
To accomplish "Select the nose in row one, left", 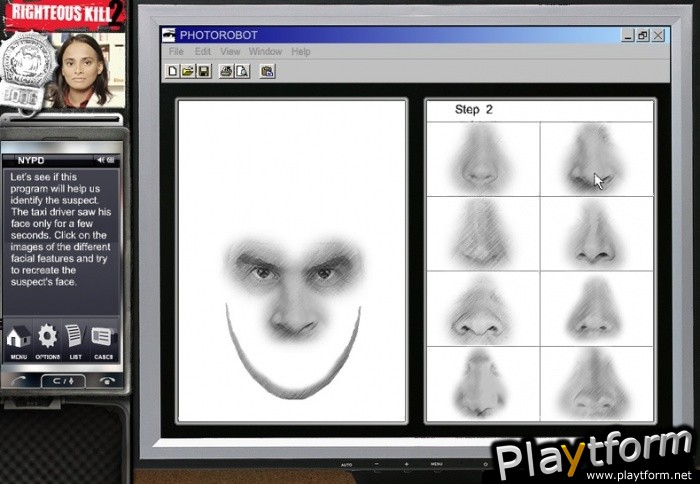I will [x=483, y=159].
